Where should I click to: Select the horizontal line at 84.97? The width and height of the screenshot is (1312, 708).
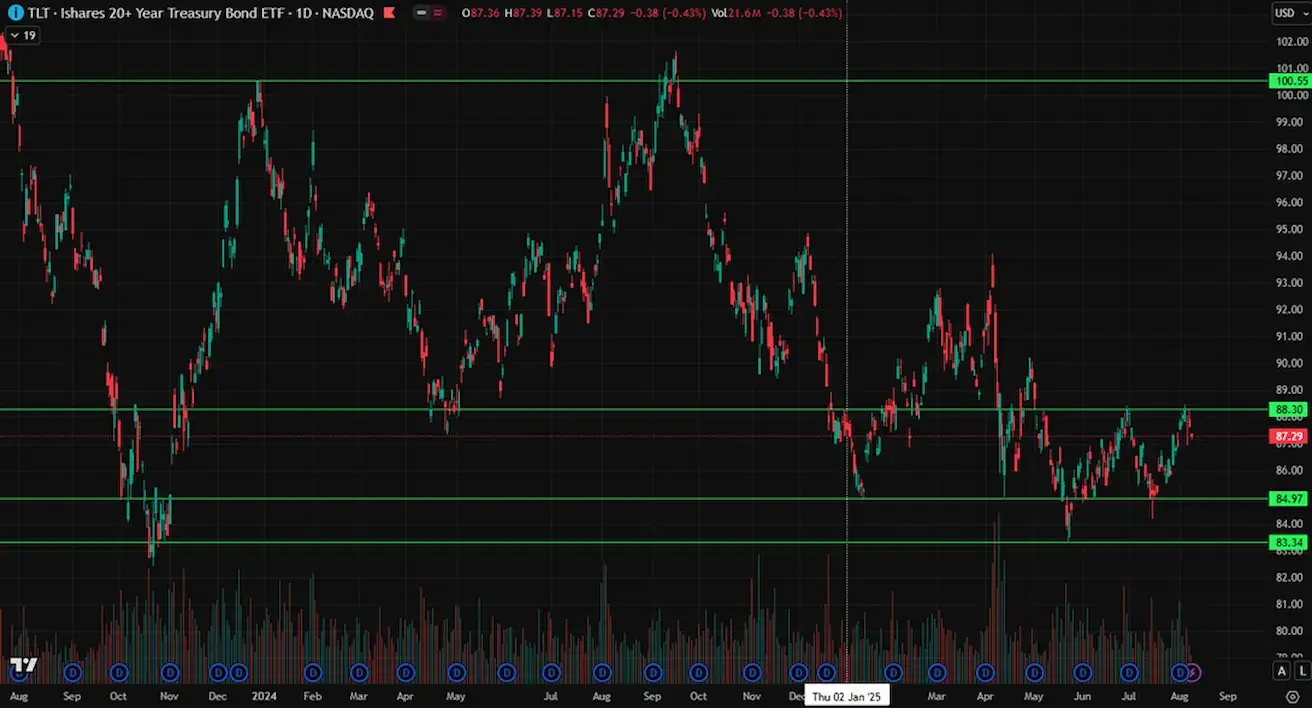pos(632,498)
